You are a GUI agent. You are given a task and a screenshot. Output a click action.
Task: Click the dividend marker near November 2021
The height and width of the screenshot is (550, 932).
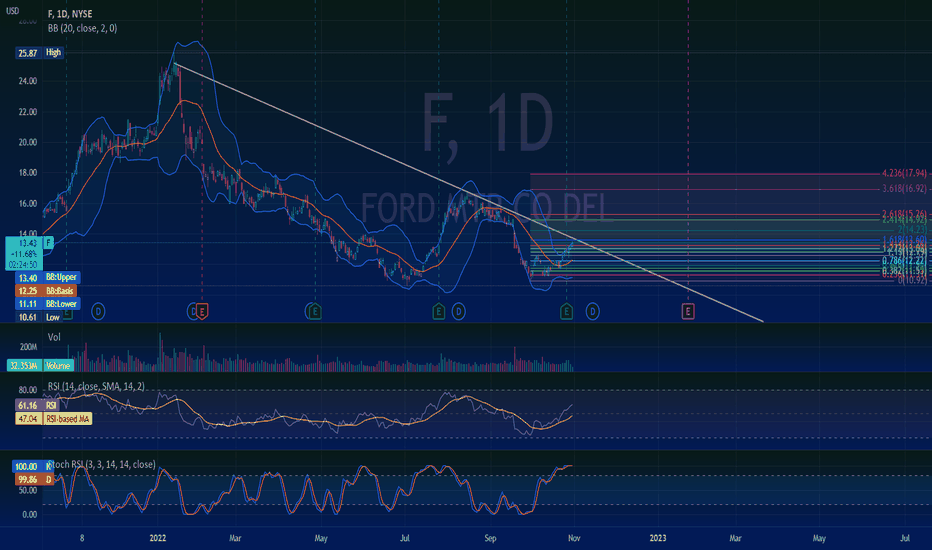[98, 311]
